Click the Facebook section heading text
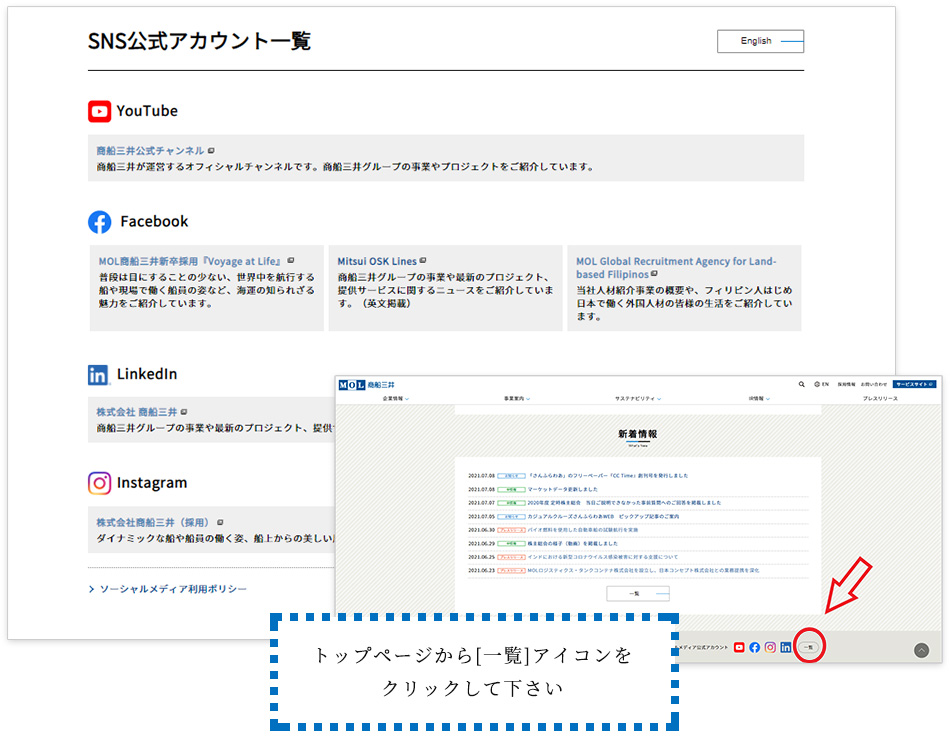The height and width of the screenshot is (739, 950). click(x=154, y=222)
